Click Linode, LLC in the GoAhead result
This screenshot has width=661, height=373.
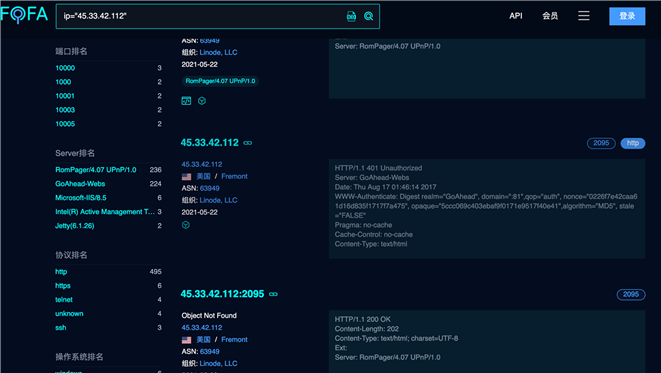click(218, 200)
